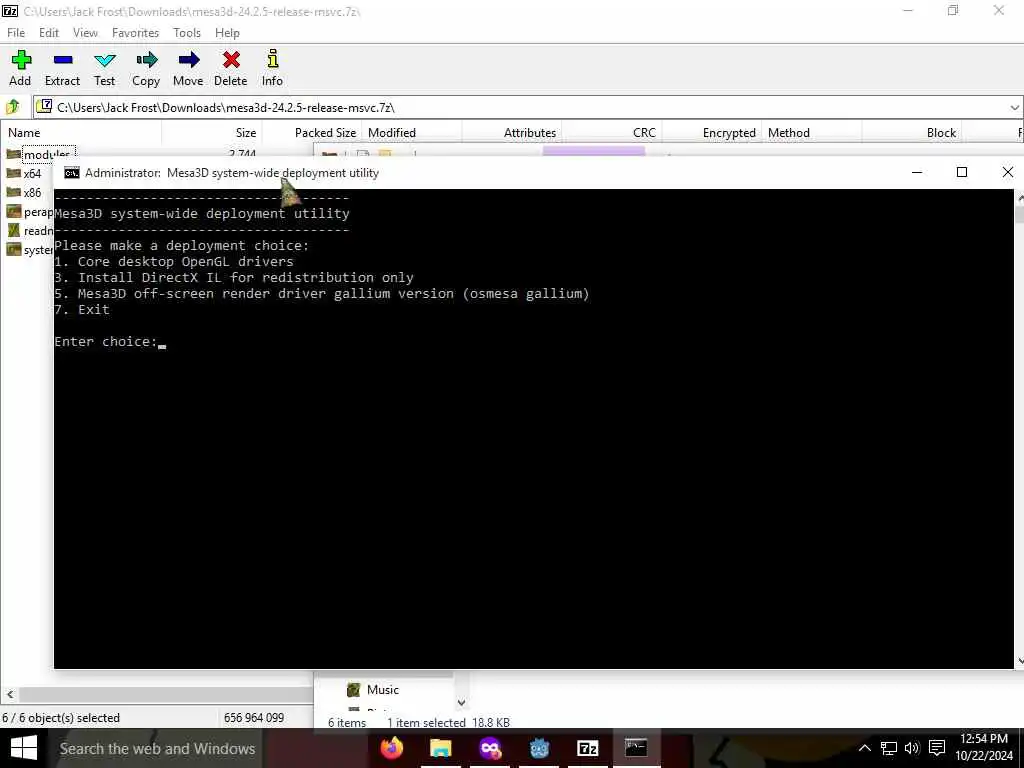Open Firefox from the taskbar

pos(392,748)
